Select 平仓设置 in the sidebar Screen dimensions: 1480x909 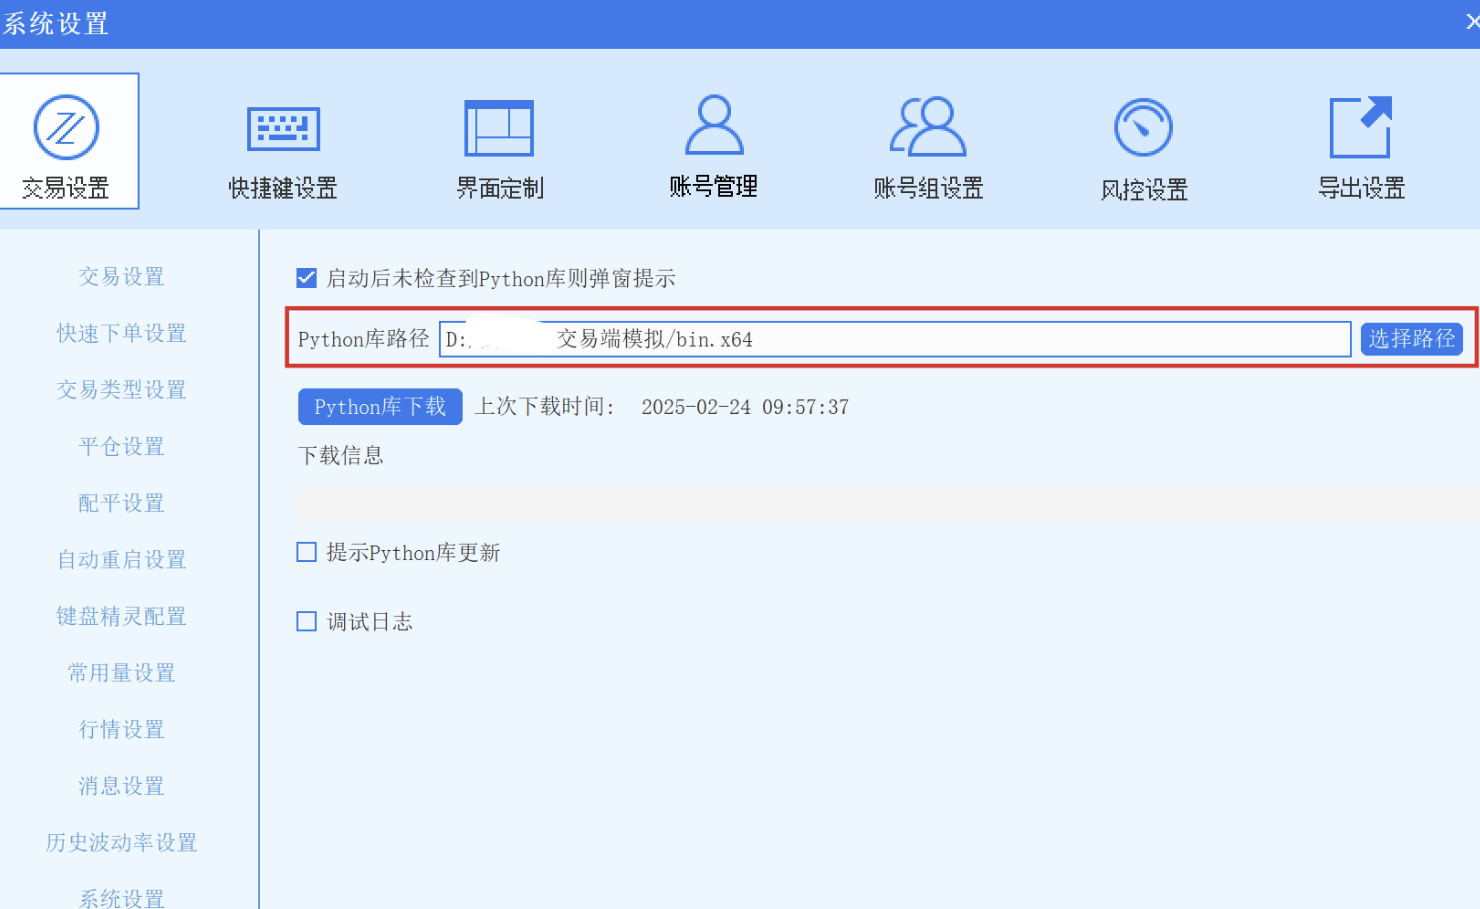tap(120, 446)
